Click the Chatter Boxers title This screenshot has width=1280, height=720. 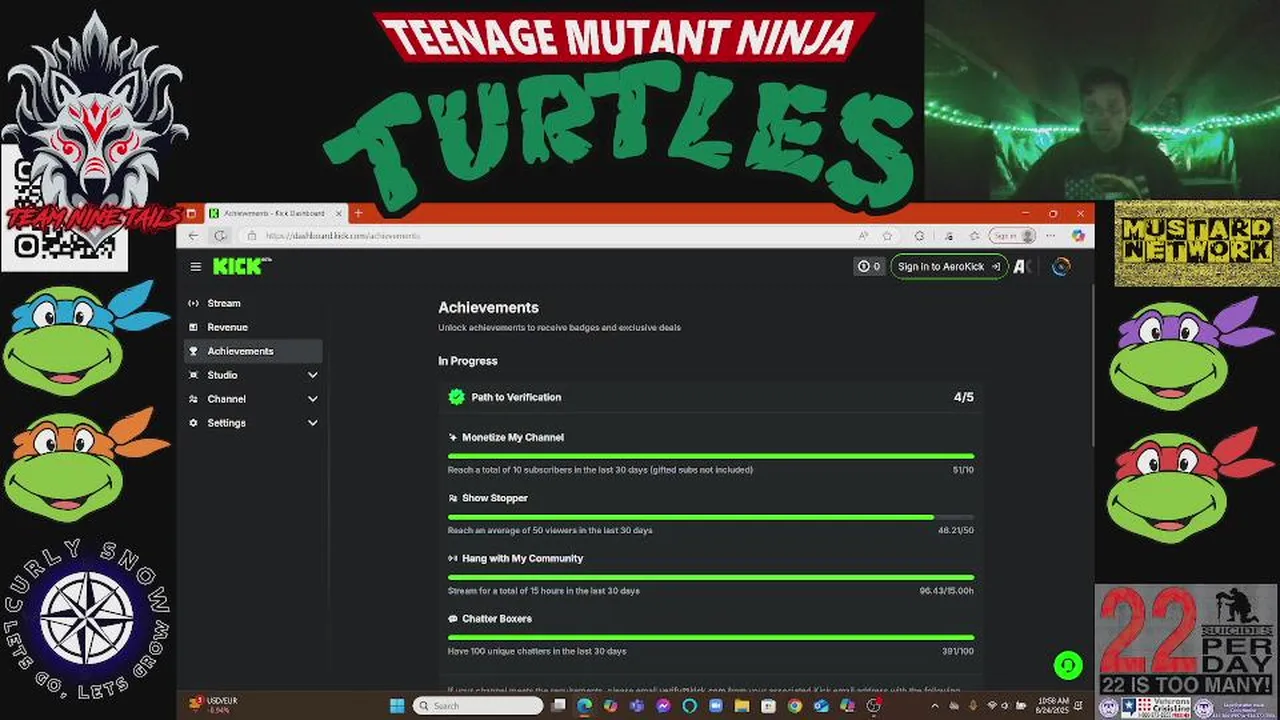click(x=497, y=619)
